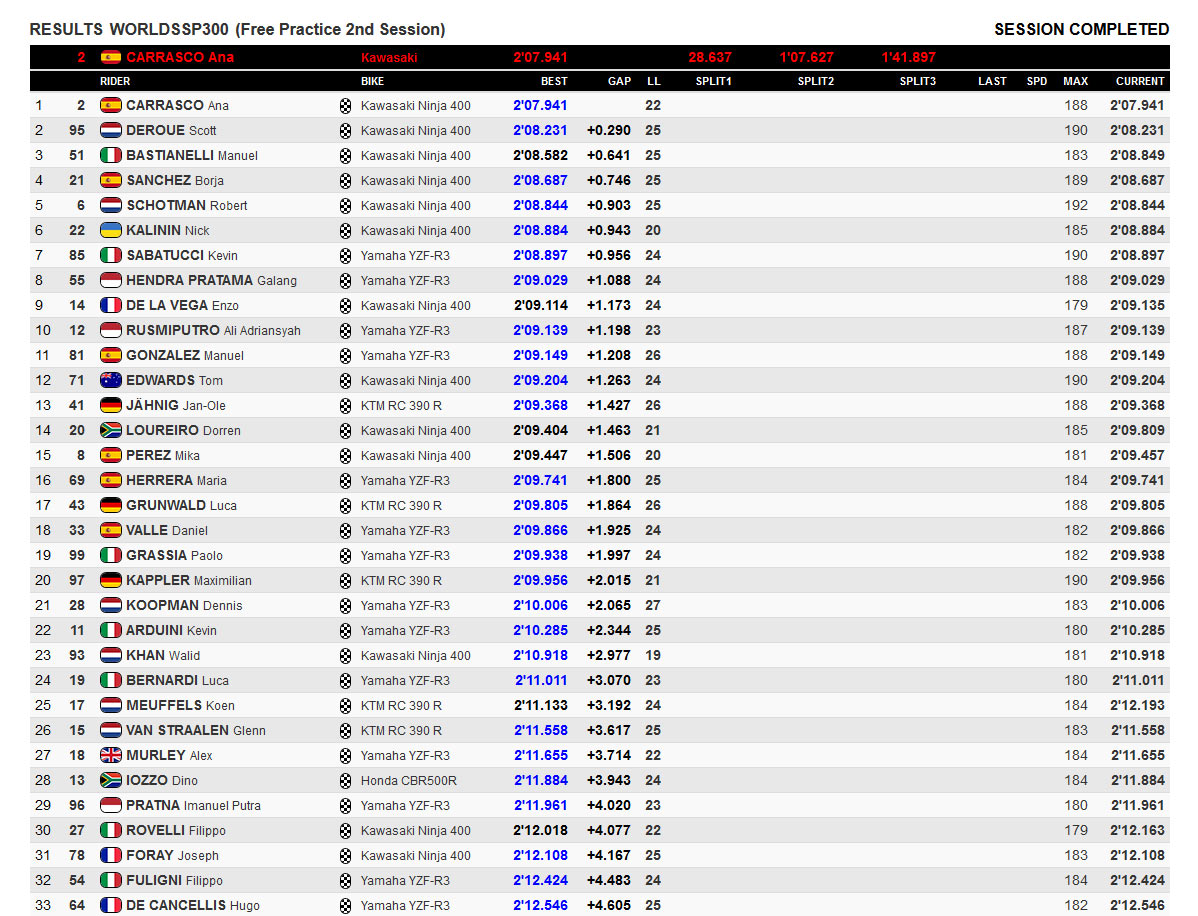The image size is (1198, 916).
Task: Click the SPD column header
Action: pyautogui.click(x=1037, y=81)
